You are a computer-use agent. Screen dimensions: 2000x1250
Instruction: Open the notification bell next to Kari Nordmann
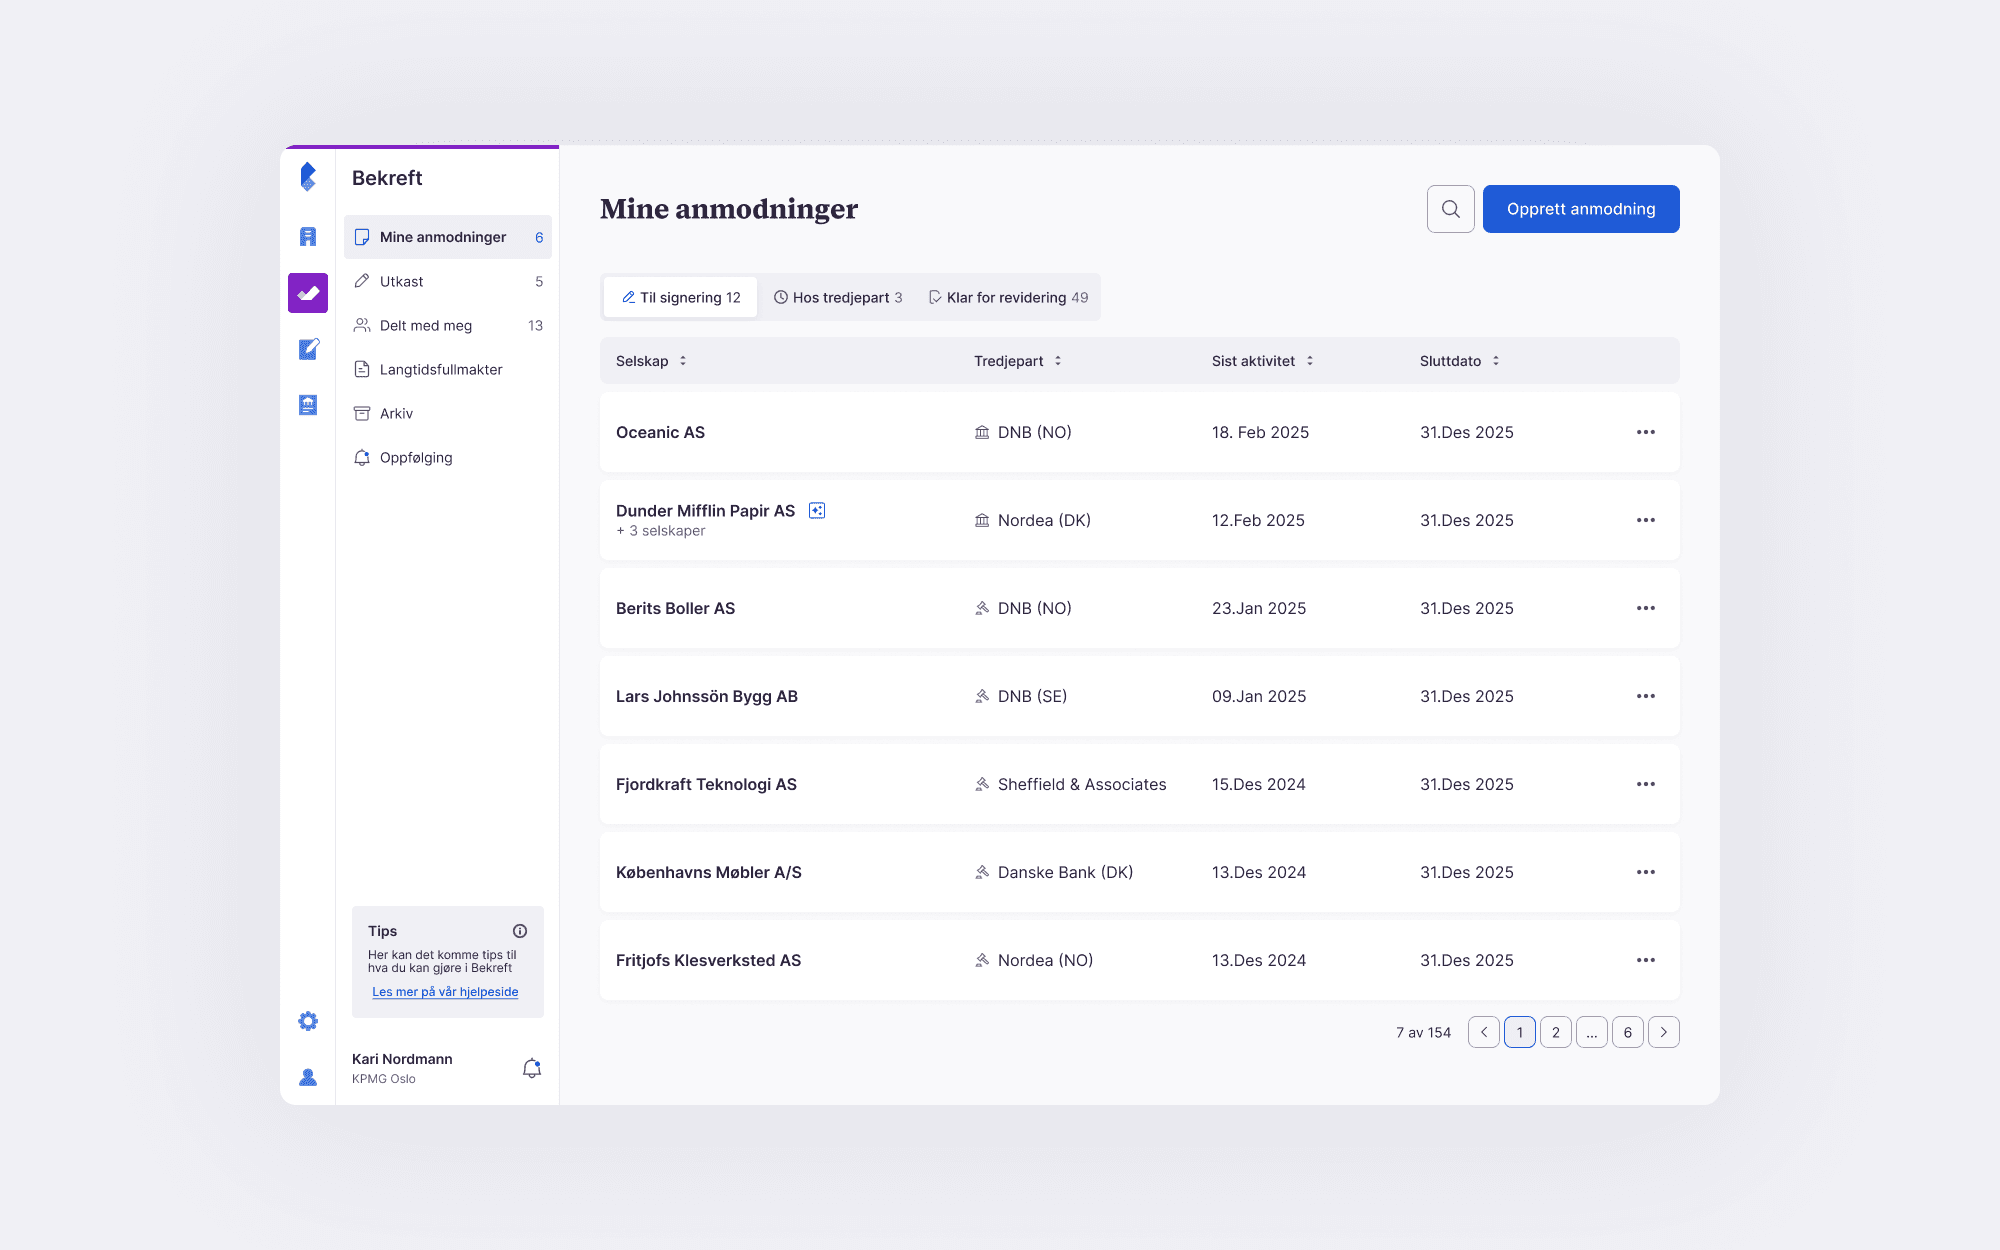[532, 1068]
